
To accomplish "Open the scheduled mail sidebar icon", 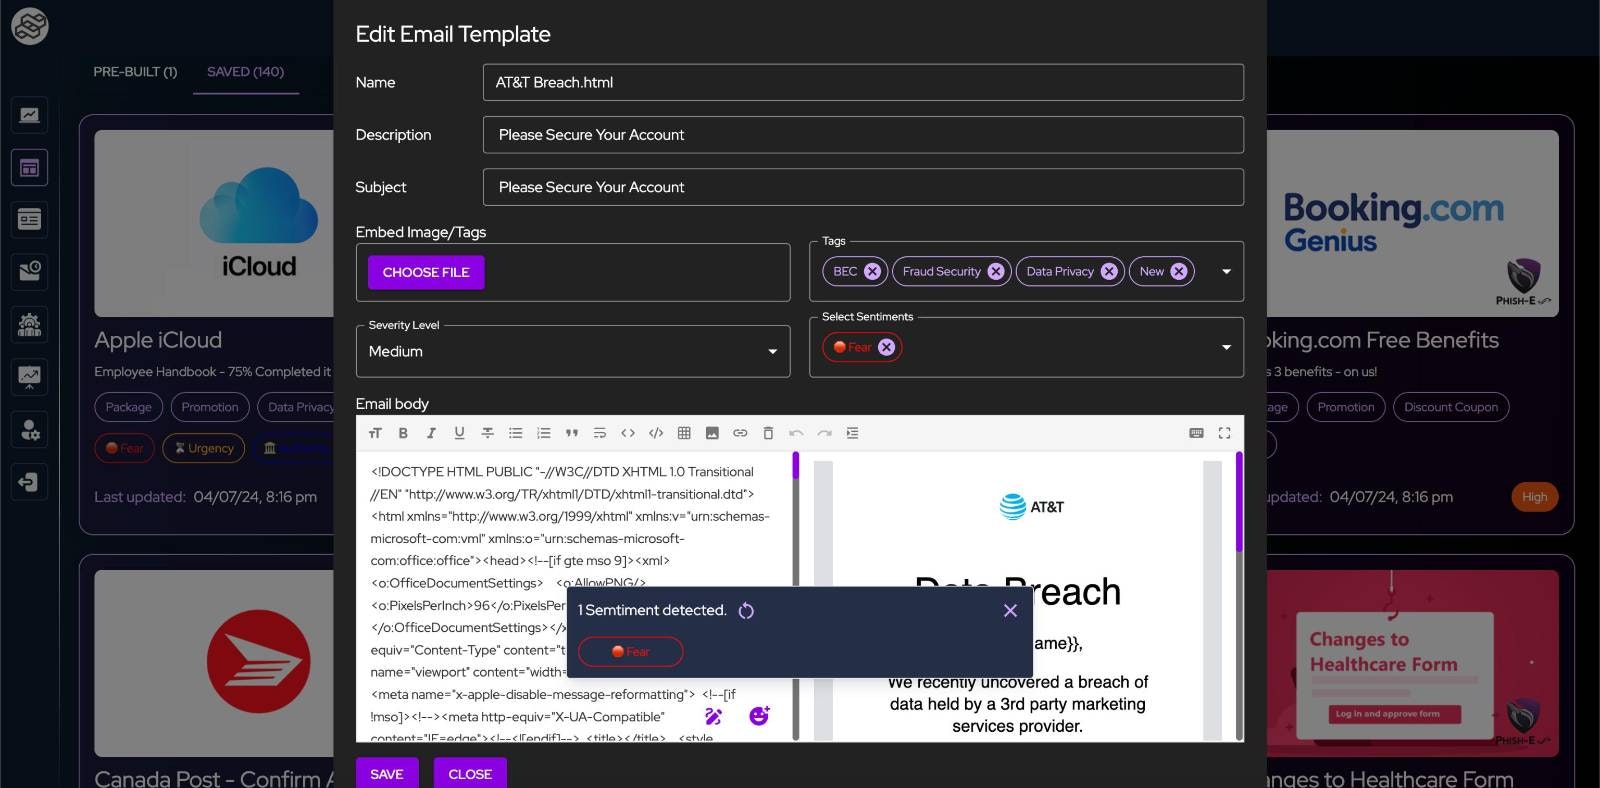I will (30, 271).
